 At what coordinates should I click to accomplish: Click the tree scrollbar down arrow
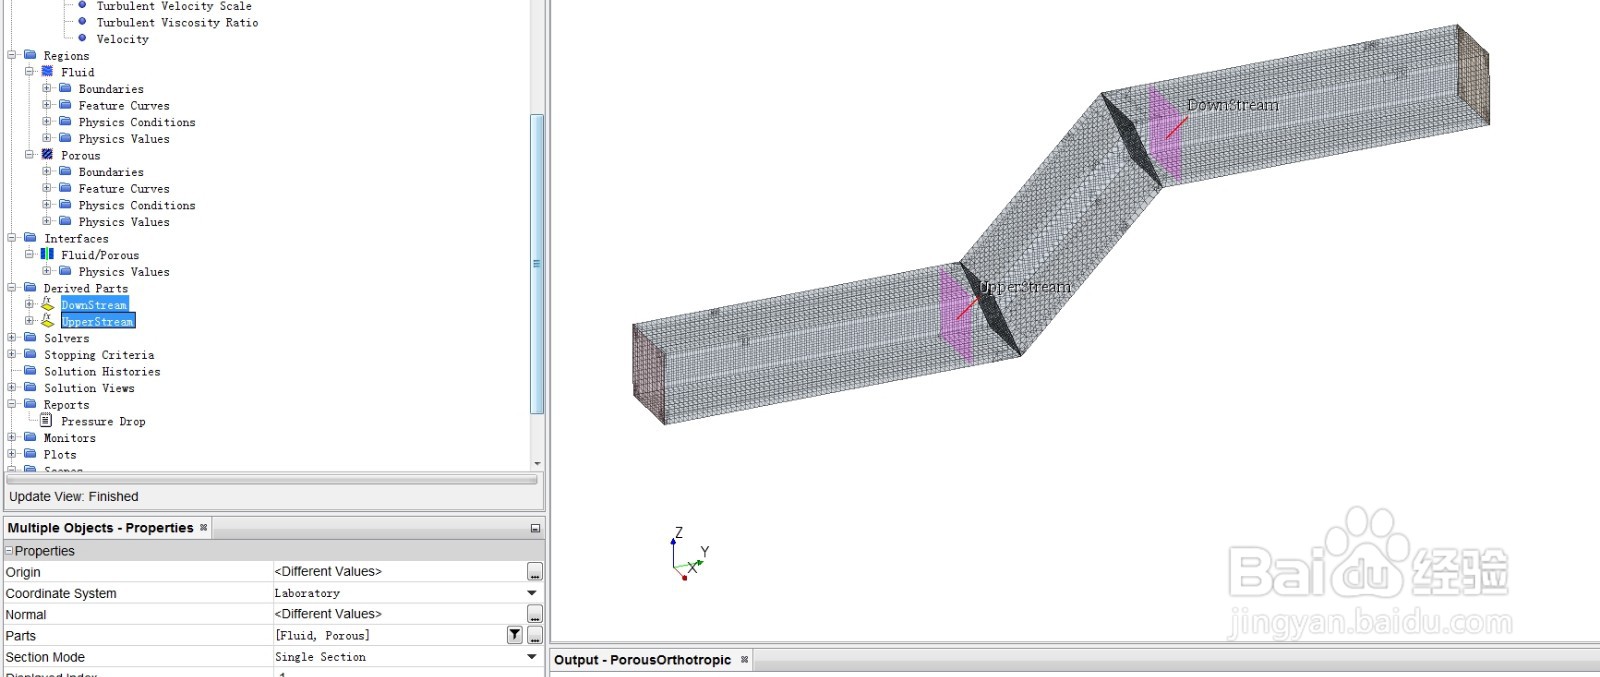[537, 464]
